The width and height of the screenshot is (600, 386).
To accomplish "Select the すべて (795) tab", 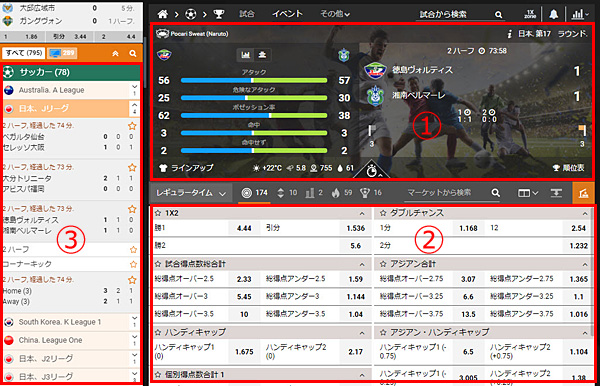I will (24, 53).
